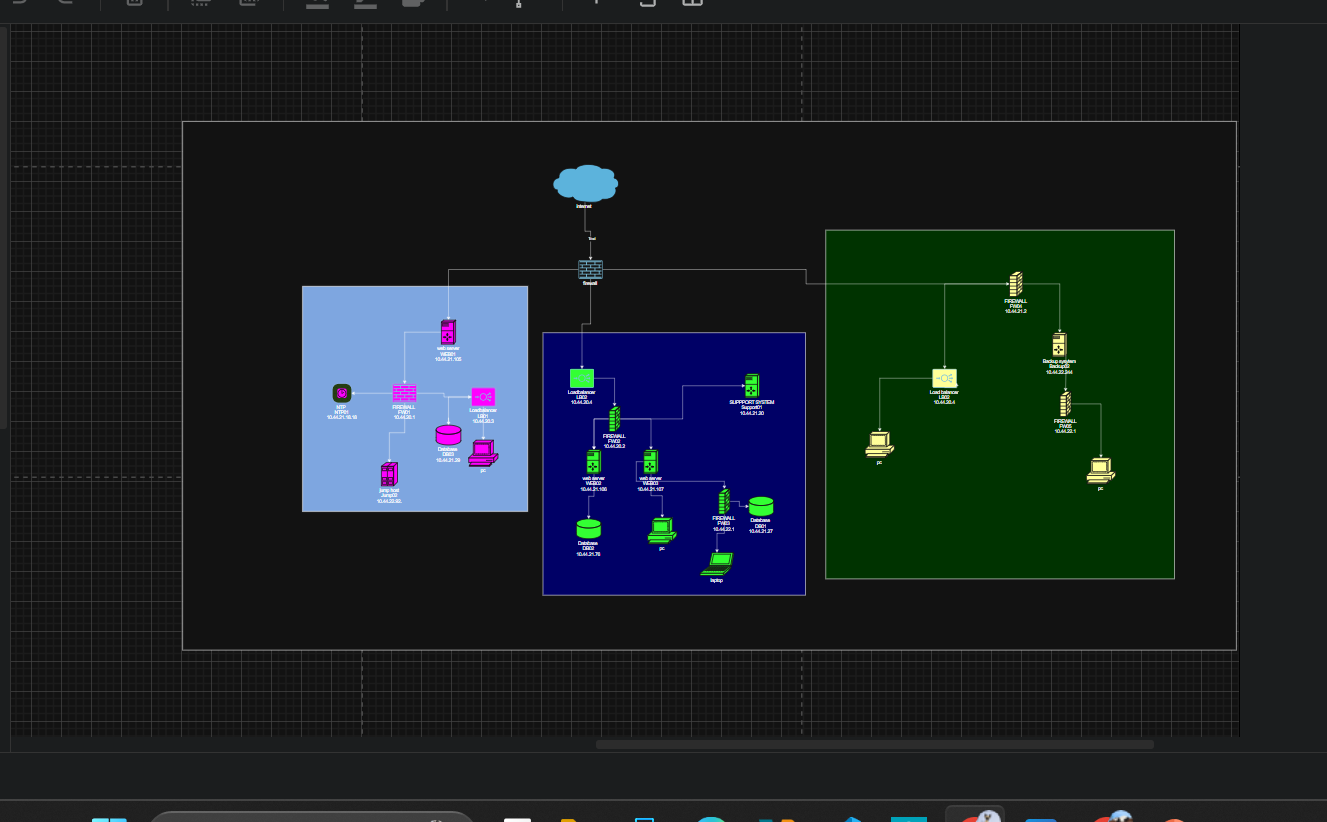Select the magenta WEB01 web server
Screen dimensions: 1327x822
[448, 331]
